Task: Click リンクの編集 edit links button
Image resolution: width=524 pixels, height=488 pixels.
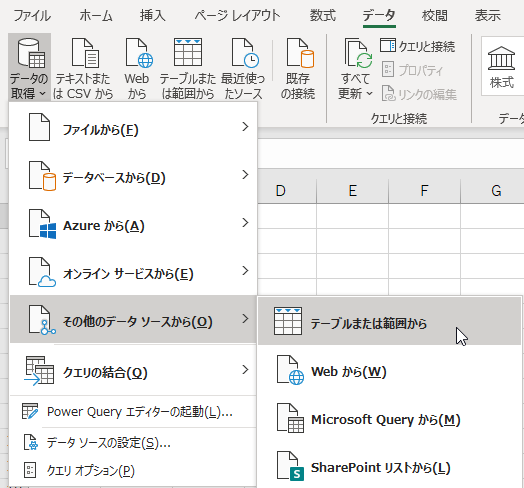Action: (419, 94)
